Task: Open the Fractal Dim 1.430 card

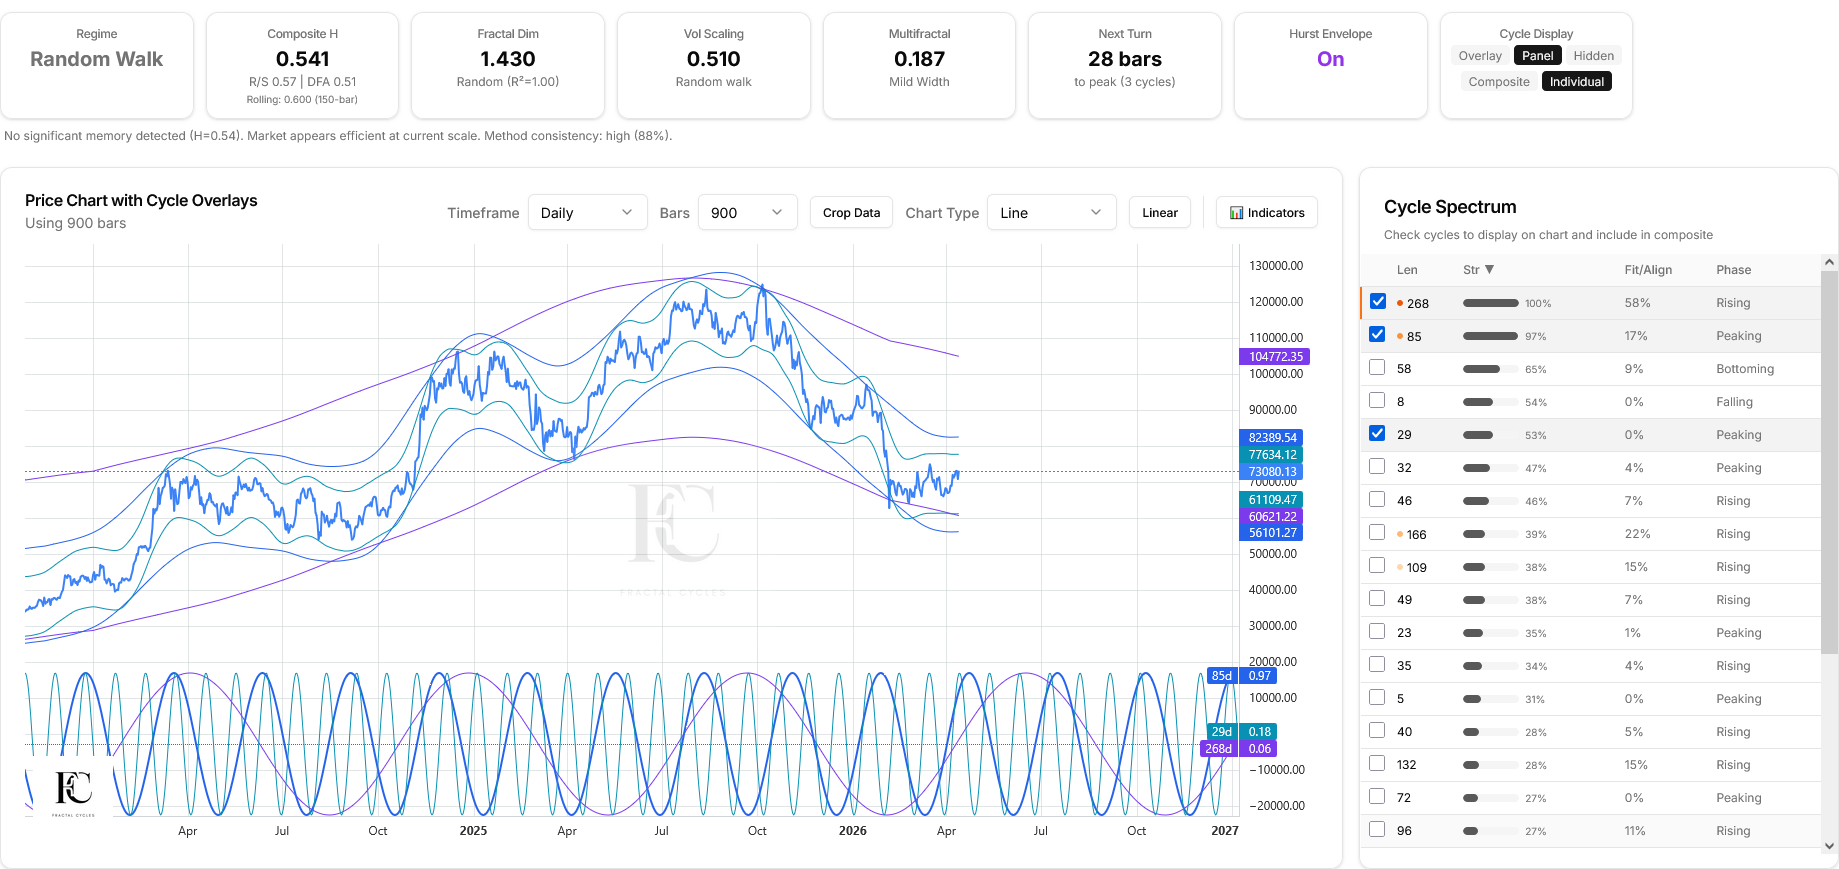Action: (x=508, y=66)
